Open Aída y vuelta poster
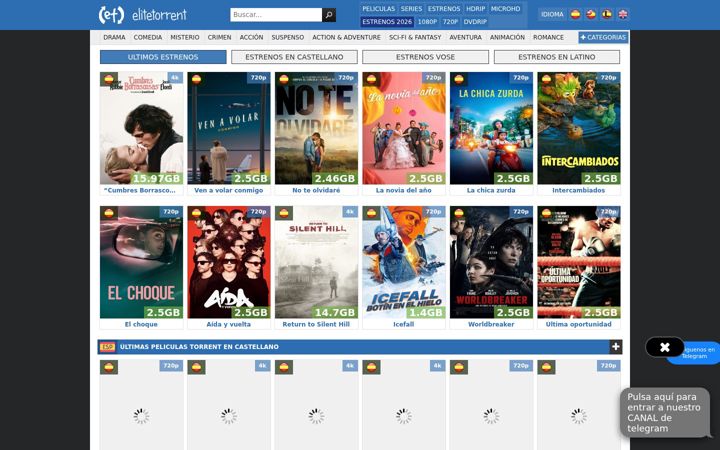The image size is (720, 450). point(229,262)
